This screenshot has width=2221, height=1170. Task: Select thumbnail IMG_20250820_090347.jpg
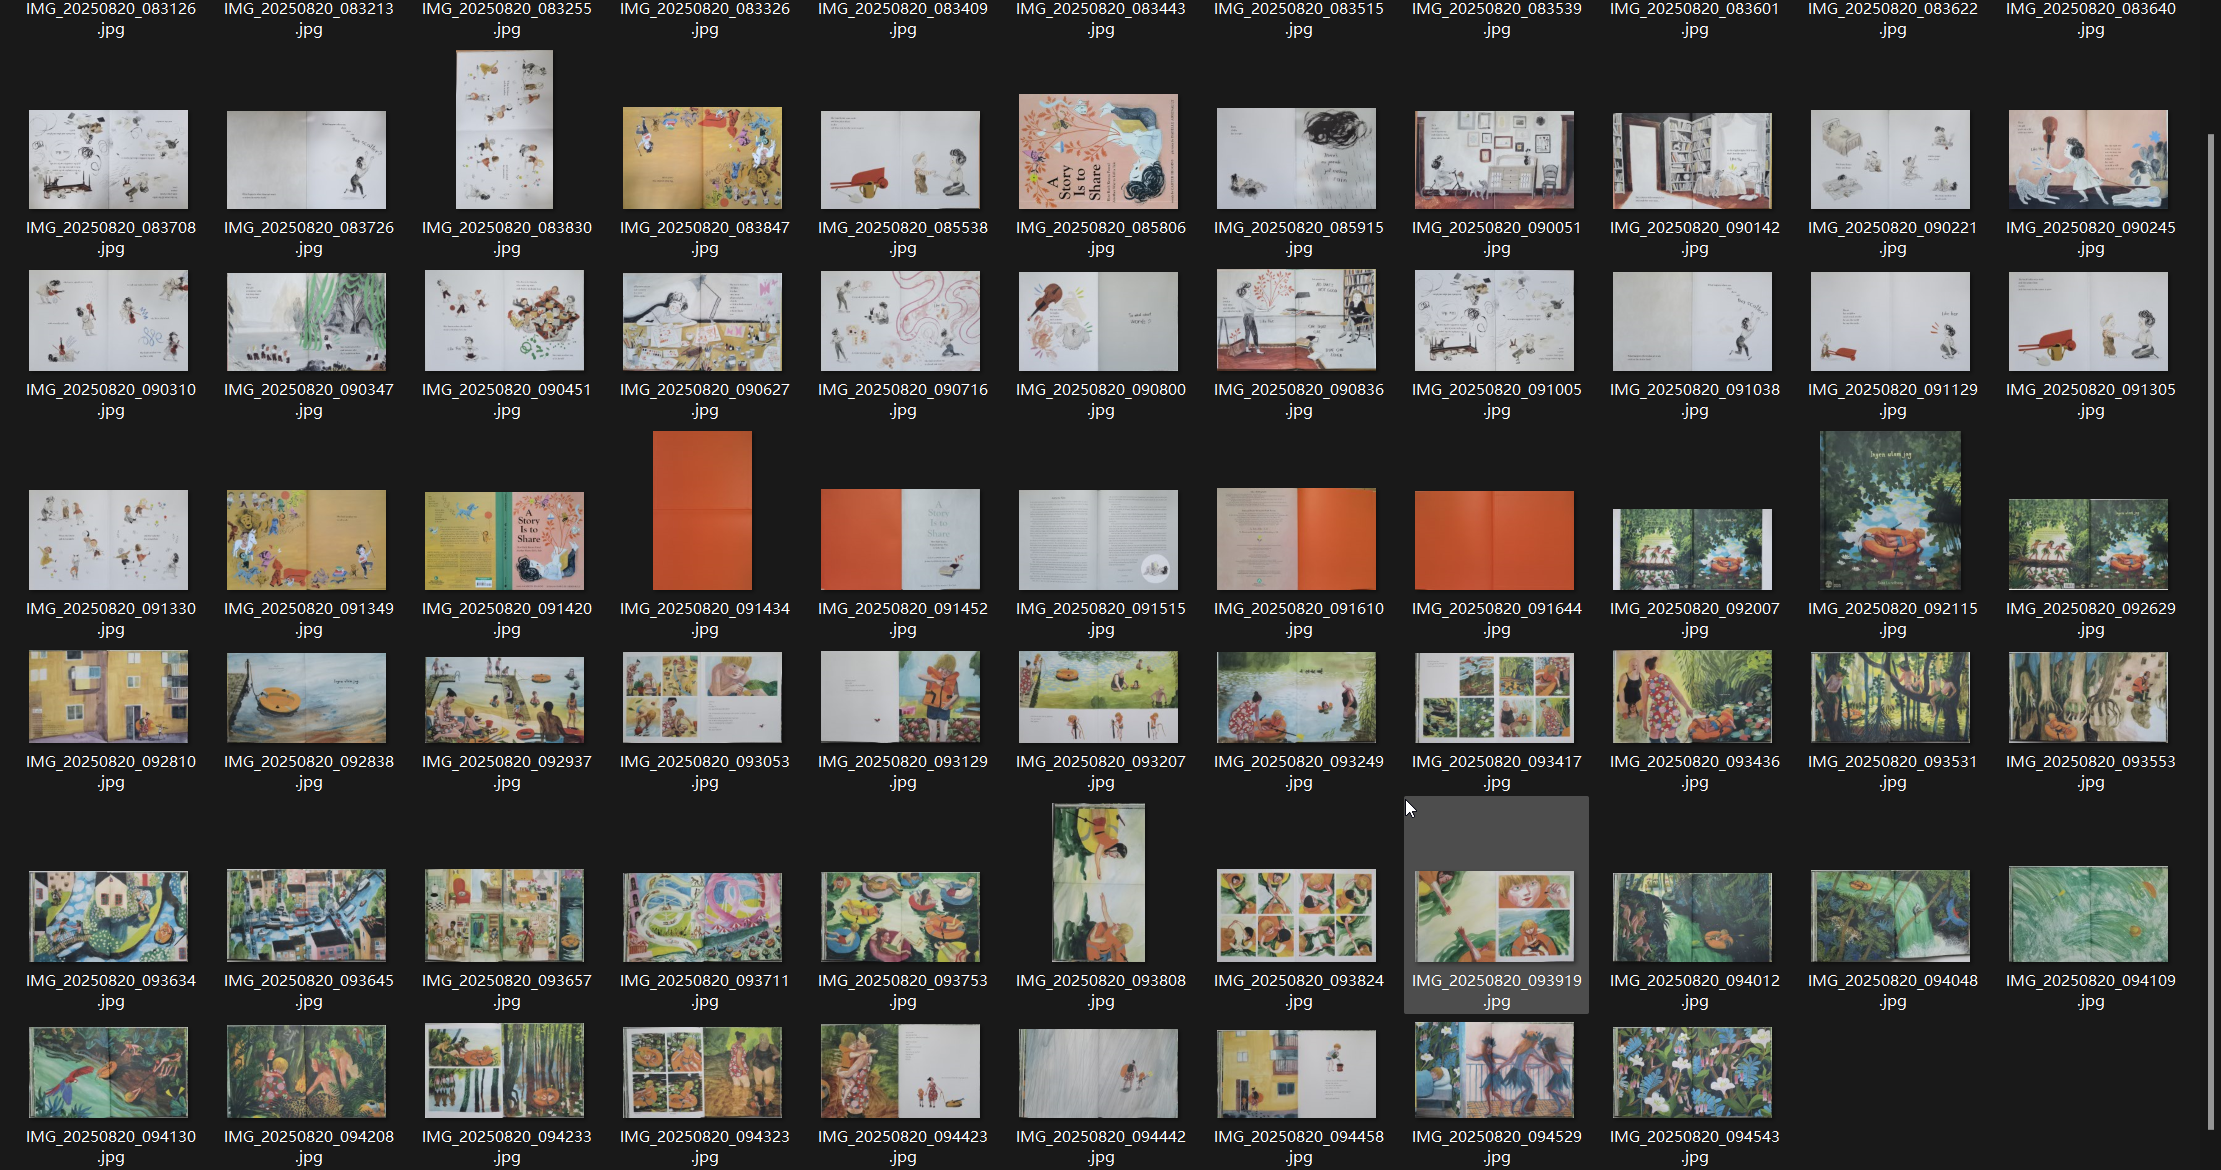tap(306, 321)
